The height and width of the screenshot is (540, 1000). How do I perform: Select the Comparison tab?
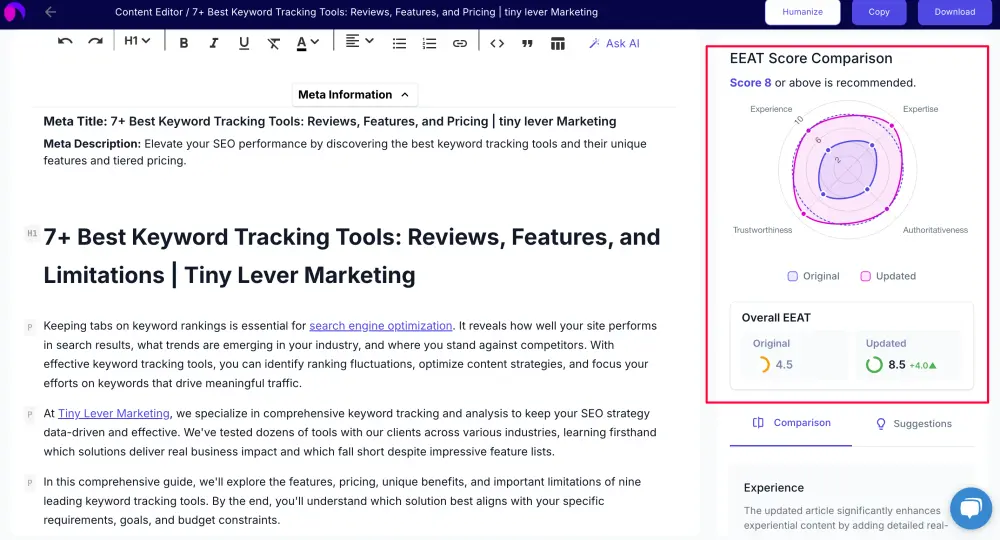point(791,423)
